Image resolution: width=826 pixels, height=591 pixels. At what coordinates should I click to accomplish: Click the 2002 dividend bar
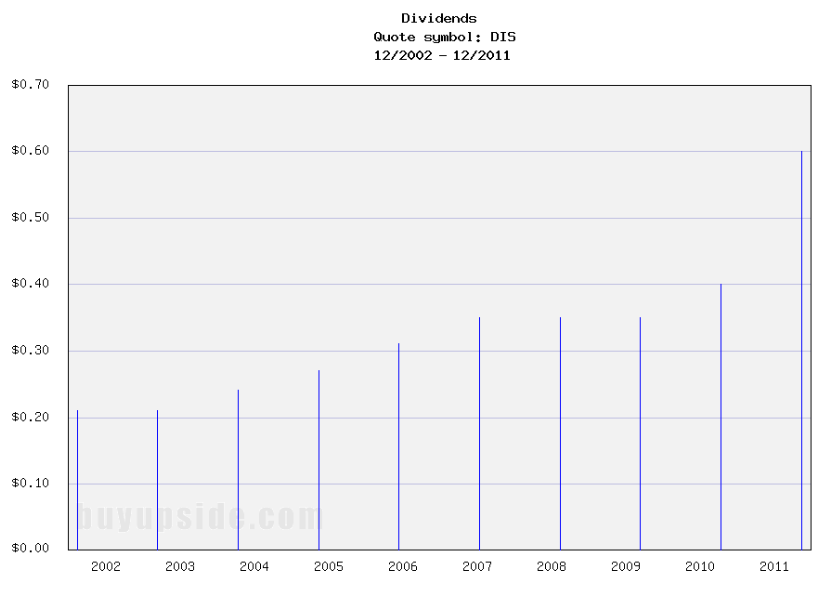pyautogui.click(x=77, y=480)
